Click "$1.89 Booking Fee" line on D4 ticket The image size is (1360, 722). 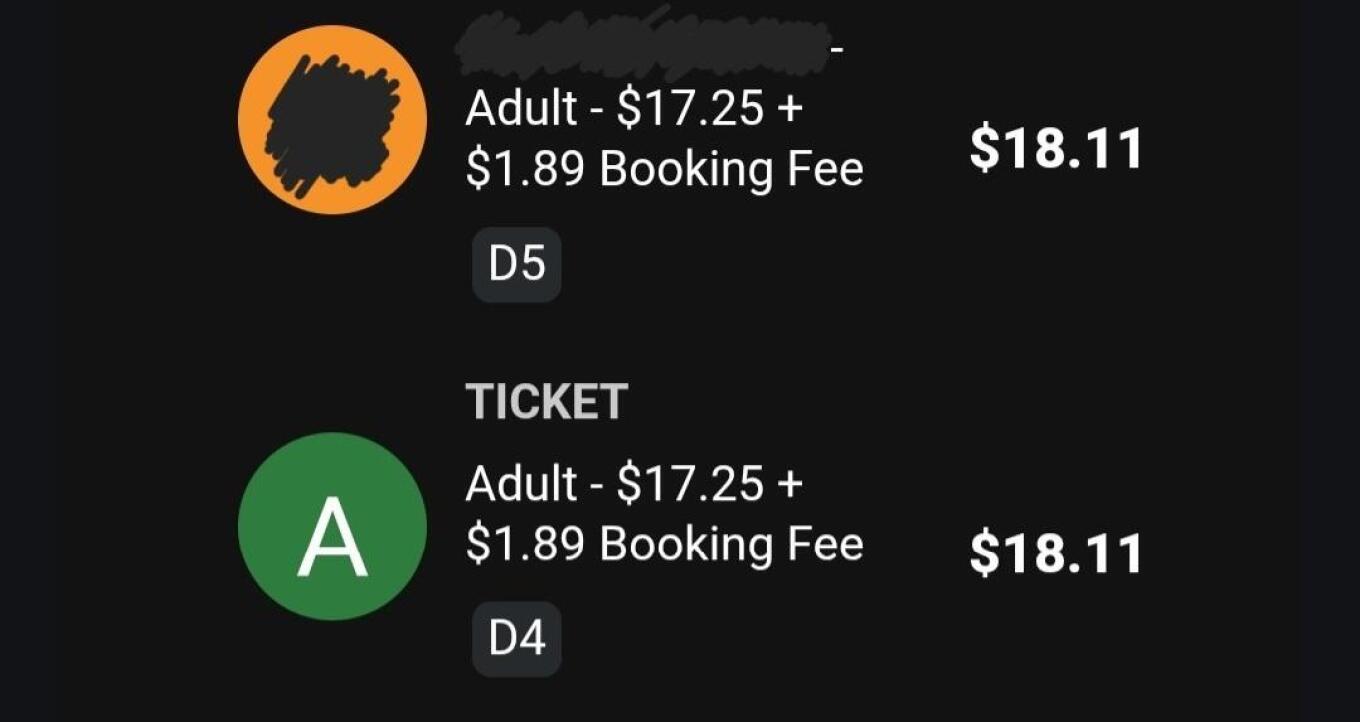coord(664,545)
